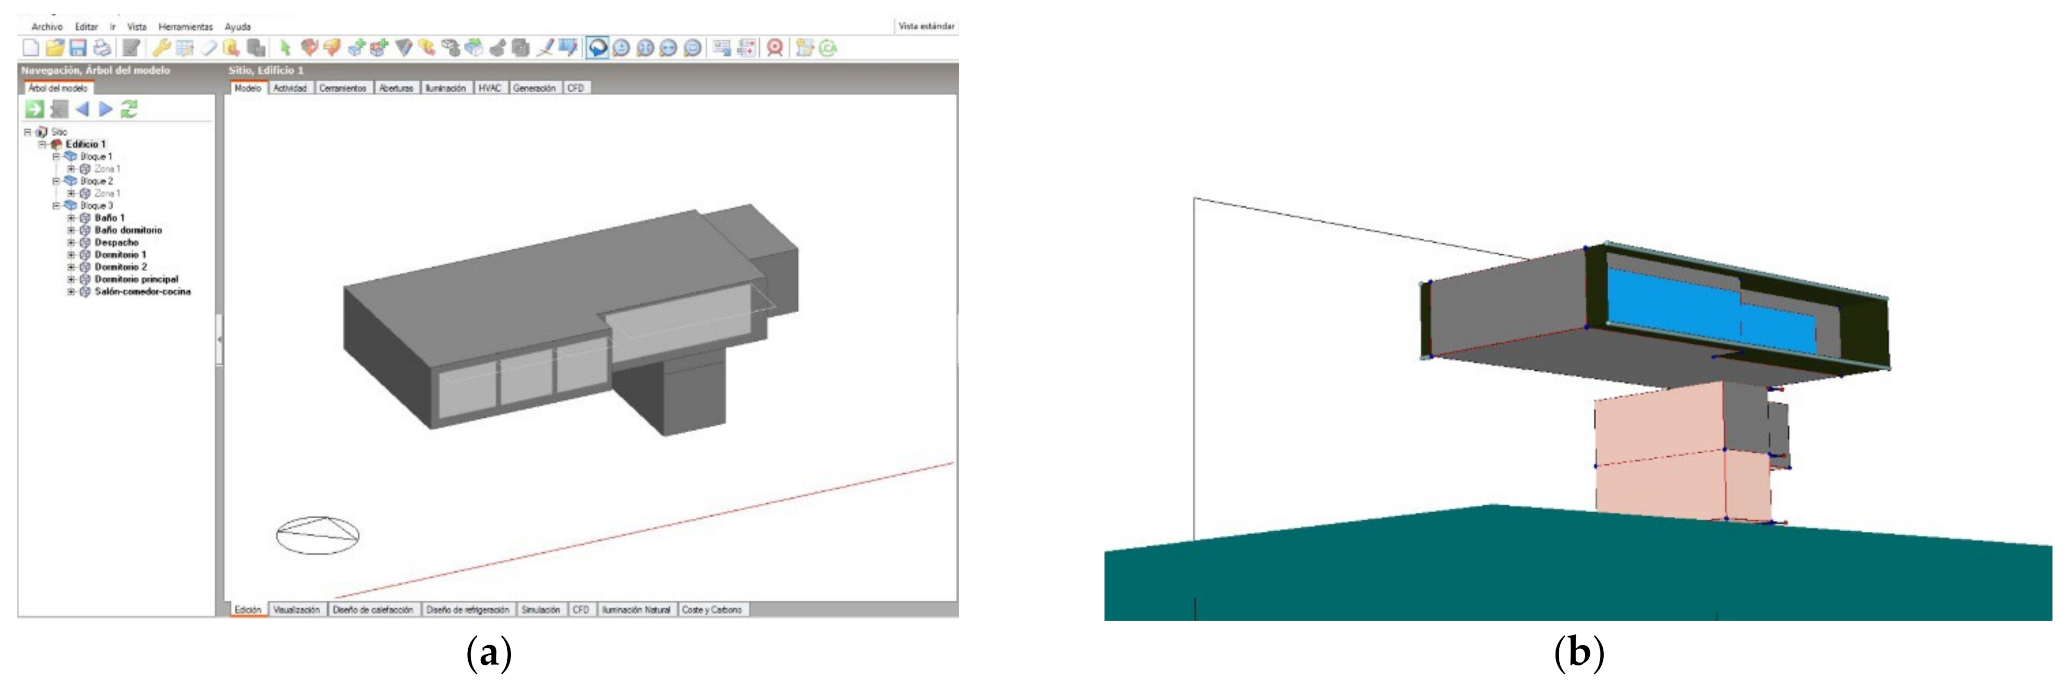Switch to the Aberturas tab

coord(396,88)
